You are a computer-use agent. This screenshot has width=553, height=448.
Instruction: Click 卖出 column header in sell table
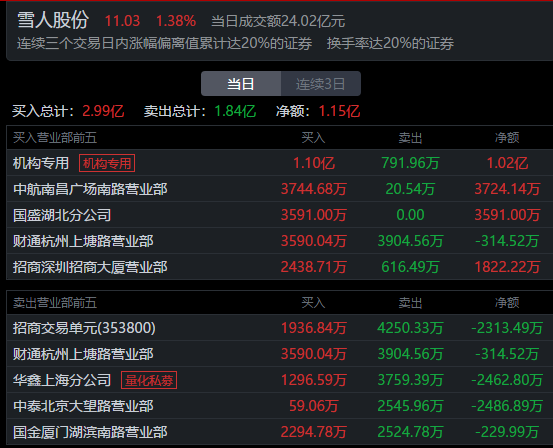click(410, 303)
